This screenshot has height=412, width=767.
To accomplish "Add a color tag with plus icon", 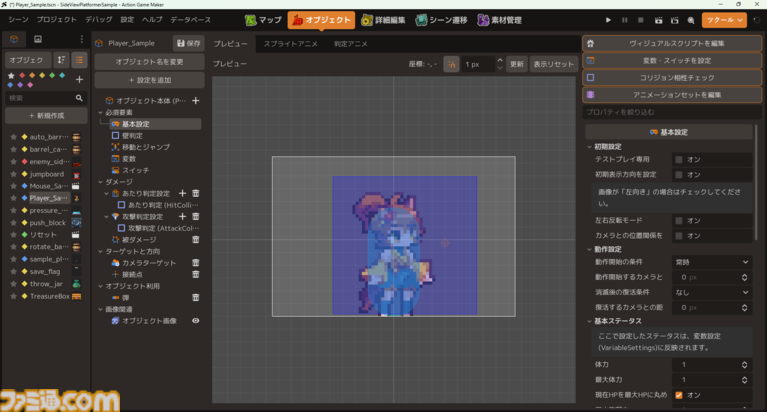I will (x=79, y=79).
